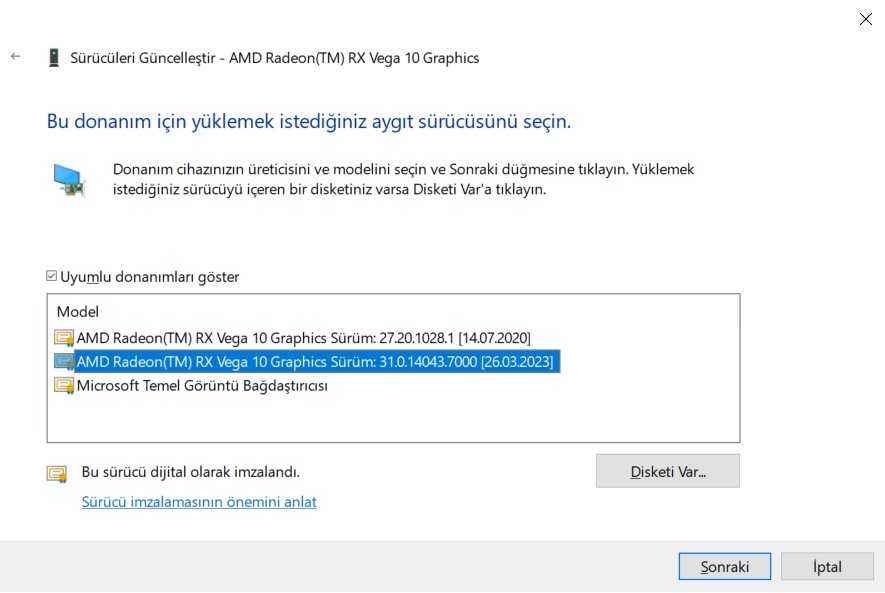The height and width of the screenshot is (593, 885).
Task: Click the device icon beside Sürücüleri Güncelleştir title
Action: coord(54,58)
